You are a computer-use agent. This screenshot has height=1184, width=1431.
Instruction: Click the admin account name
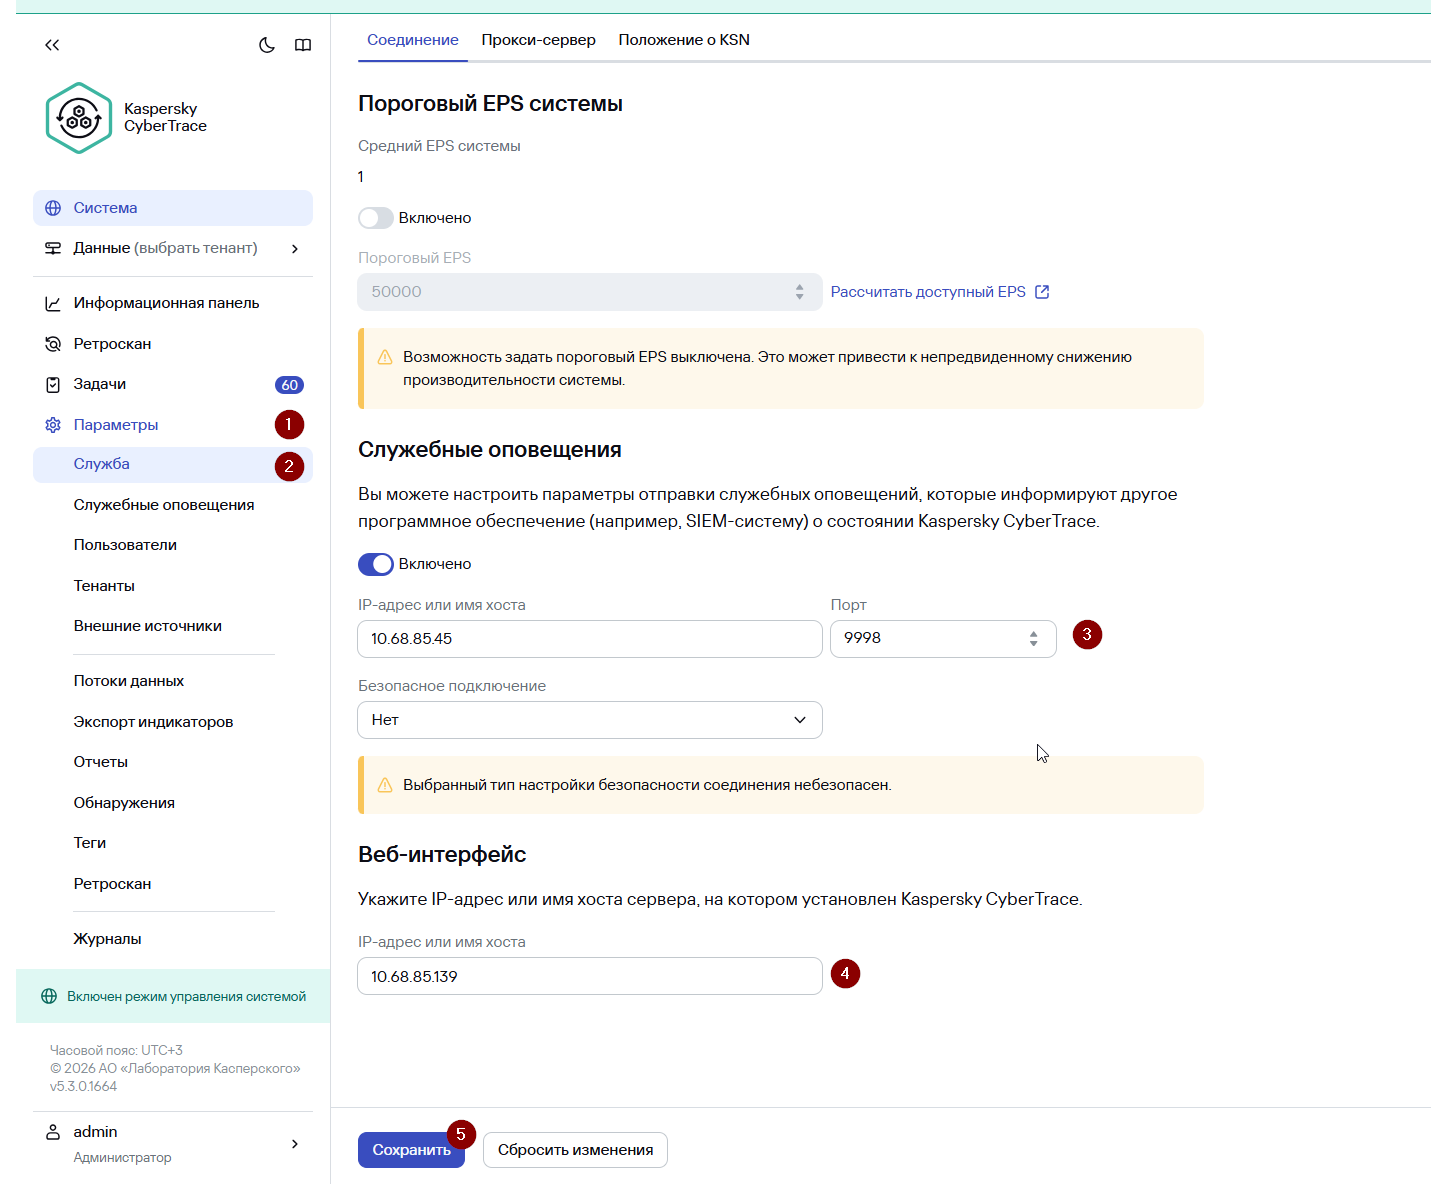point(95,1132)
